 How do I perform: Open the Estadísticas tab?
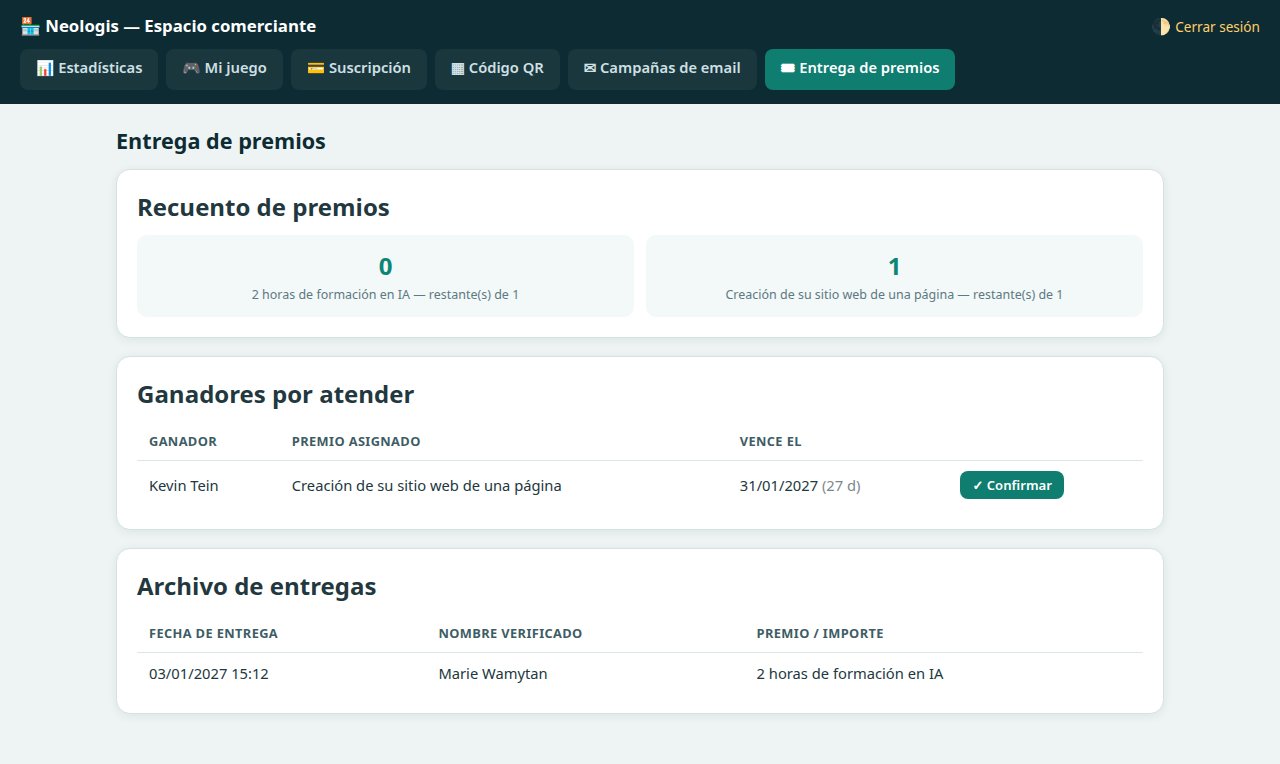tap(89, 69)
